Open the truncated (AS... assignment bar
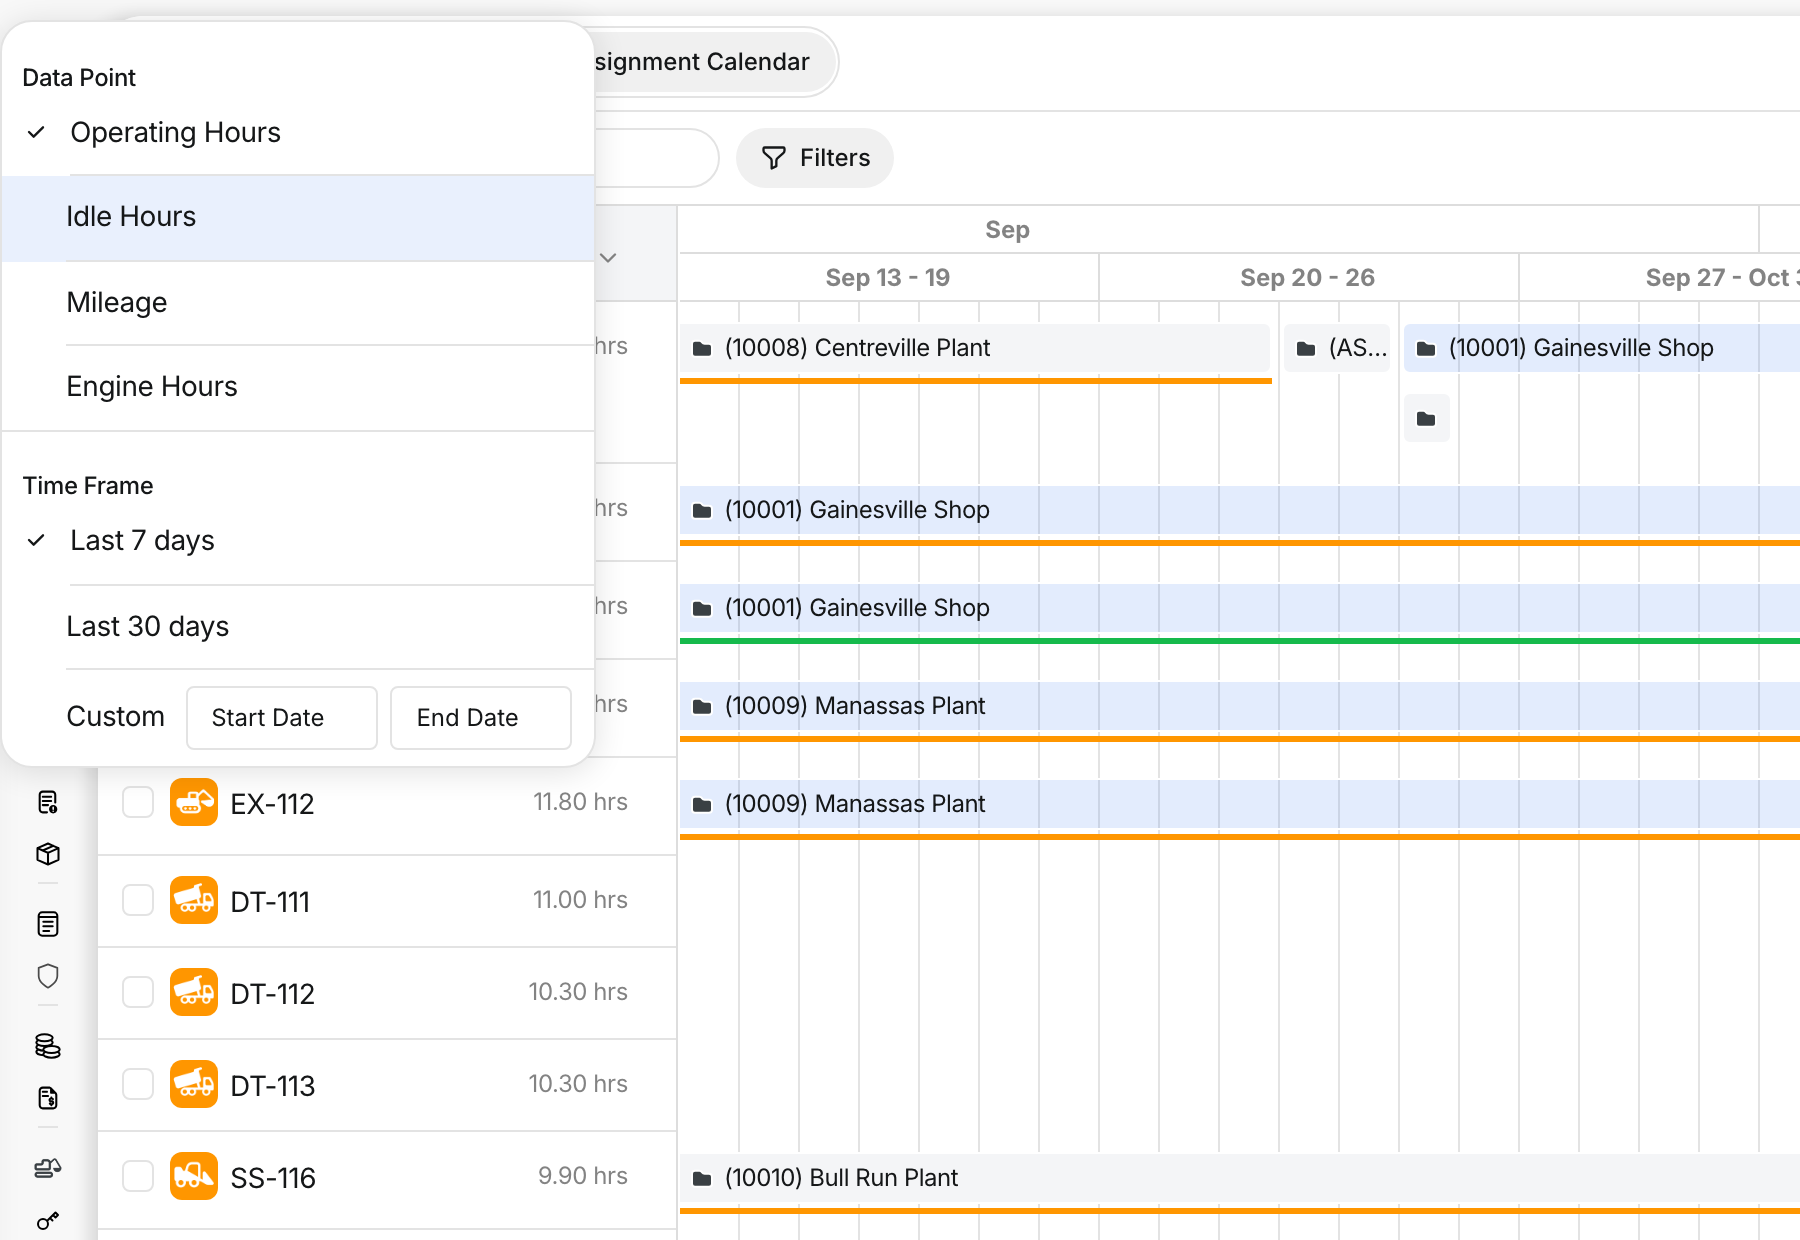Viewport: 1800px width, 1240px height. point(1337,348)
